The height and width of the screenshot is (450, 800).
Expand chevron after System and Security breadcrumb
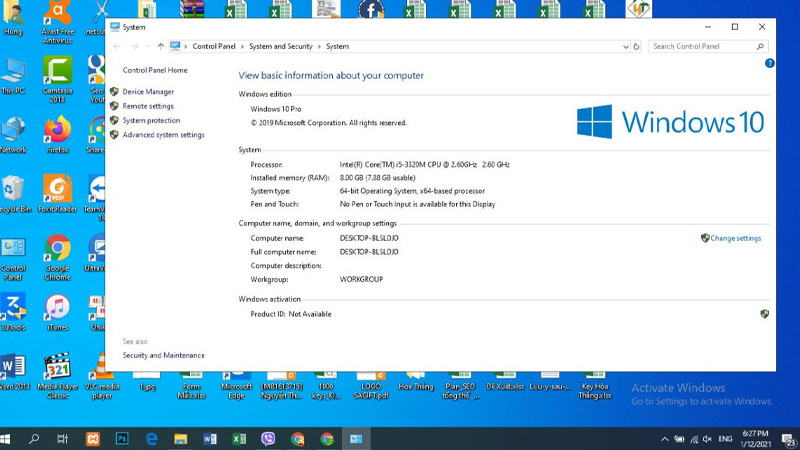[x=319, y=46]
